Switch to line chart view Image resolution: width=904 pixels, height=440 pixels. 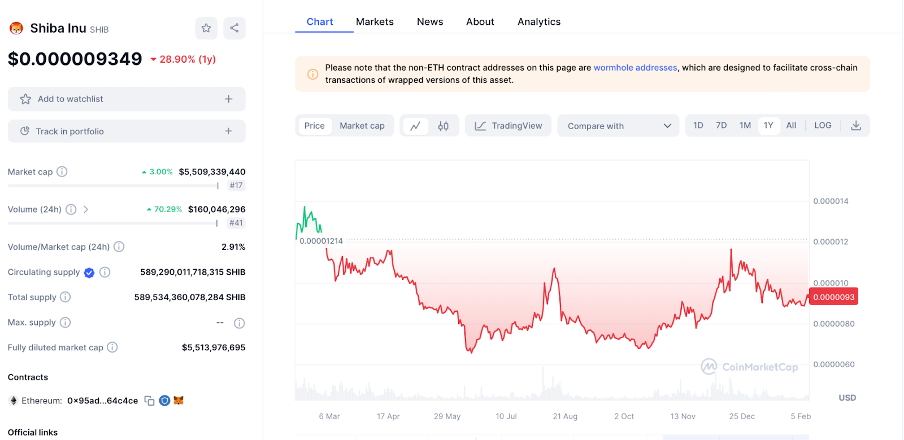pos(415,126)
